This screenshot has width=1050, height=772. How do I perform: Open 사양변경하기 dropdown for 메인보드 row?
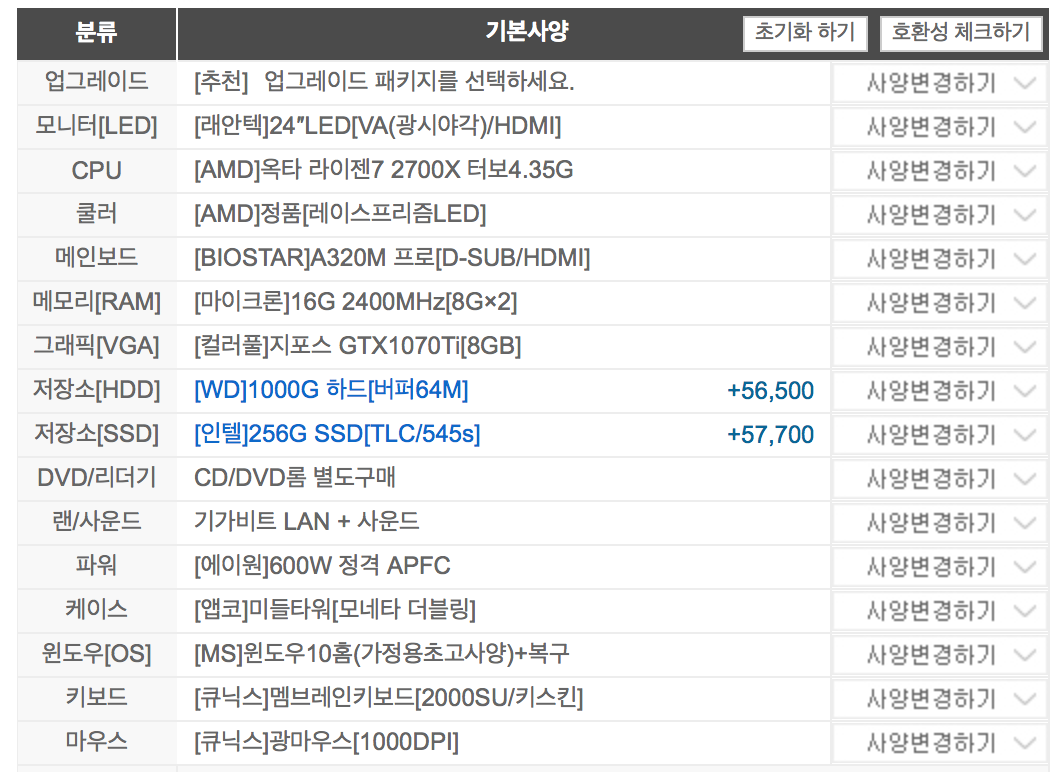(938, 258)
